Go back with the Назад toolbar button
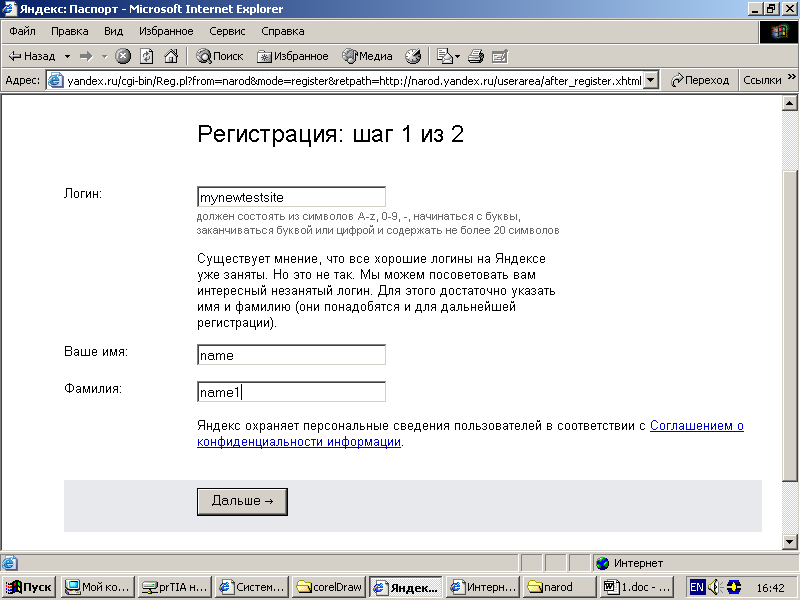 point(32,56)
